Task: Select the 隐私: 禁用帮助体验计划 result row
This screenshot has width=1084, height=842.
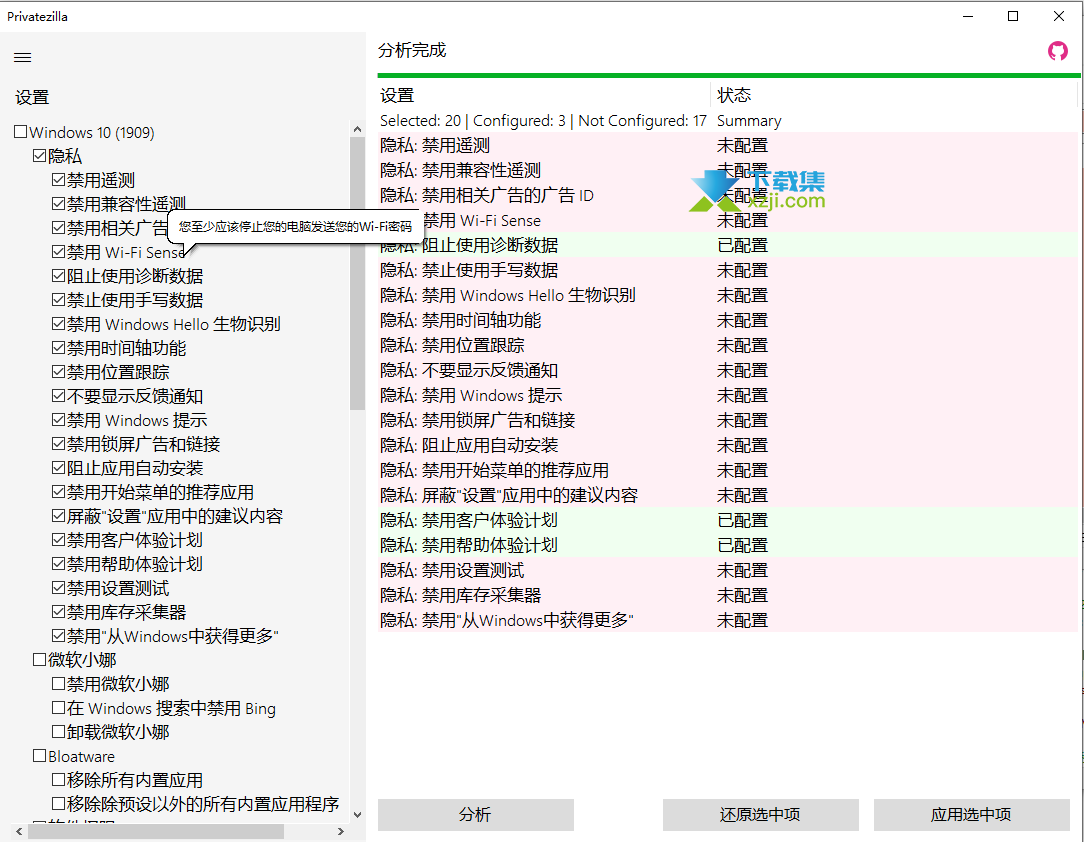Action: 728,545
